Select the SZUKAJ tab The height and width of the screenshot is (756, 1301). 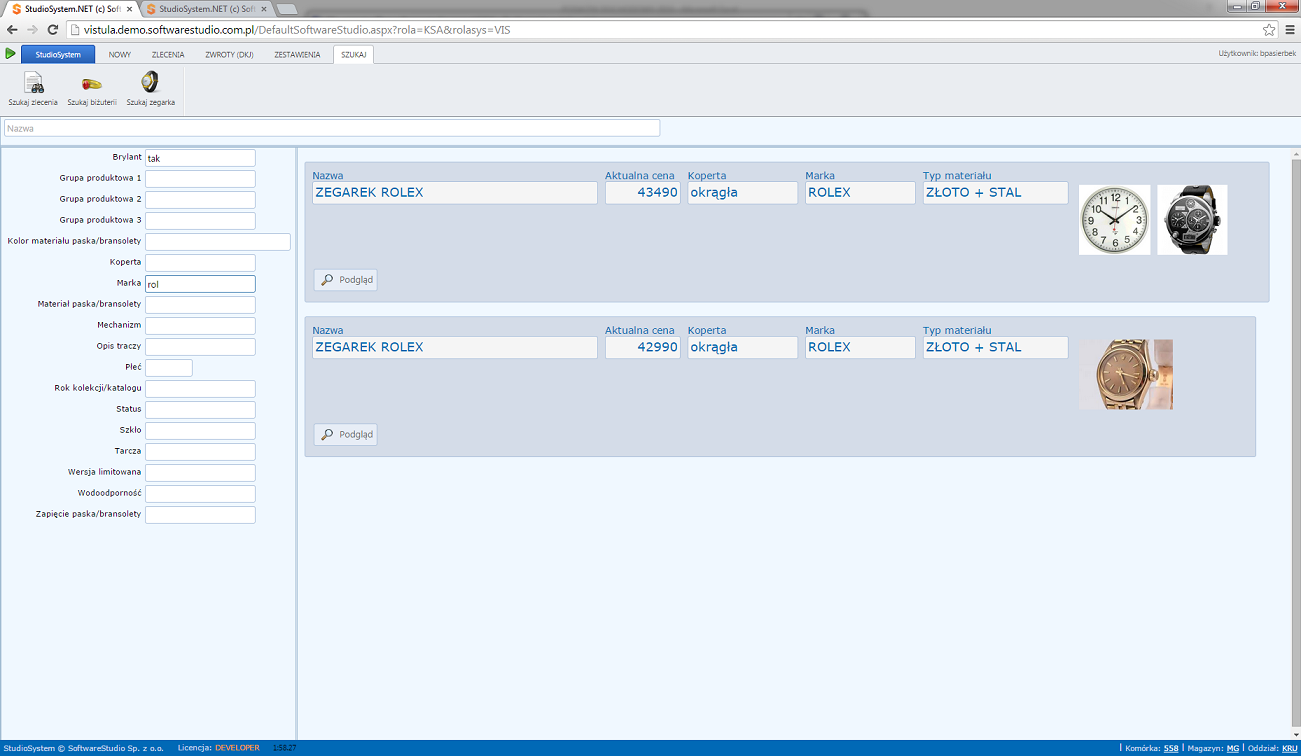[x=353, y=55]
